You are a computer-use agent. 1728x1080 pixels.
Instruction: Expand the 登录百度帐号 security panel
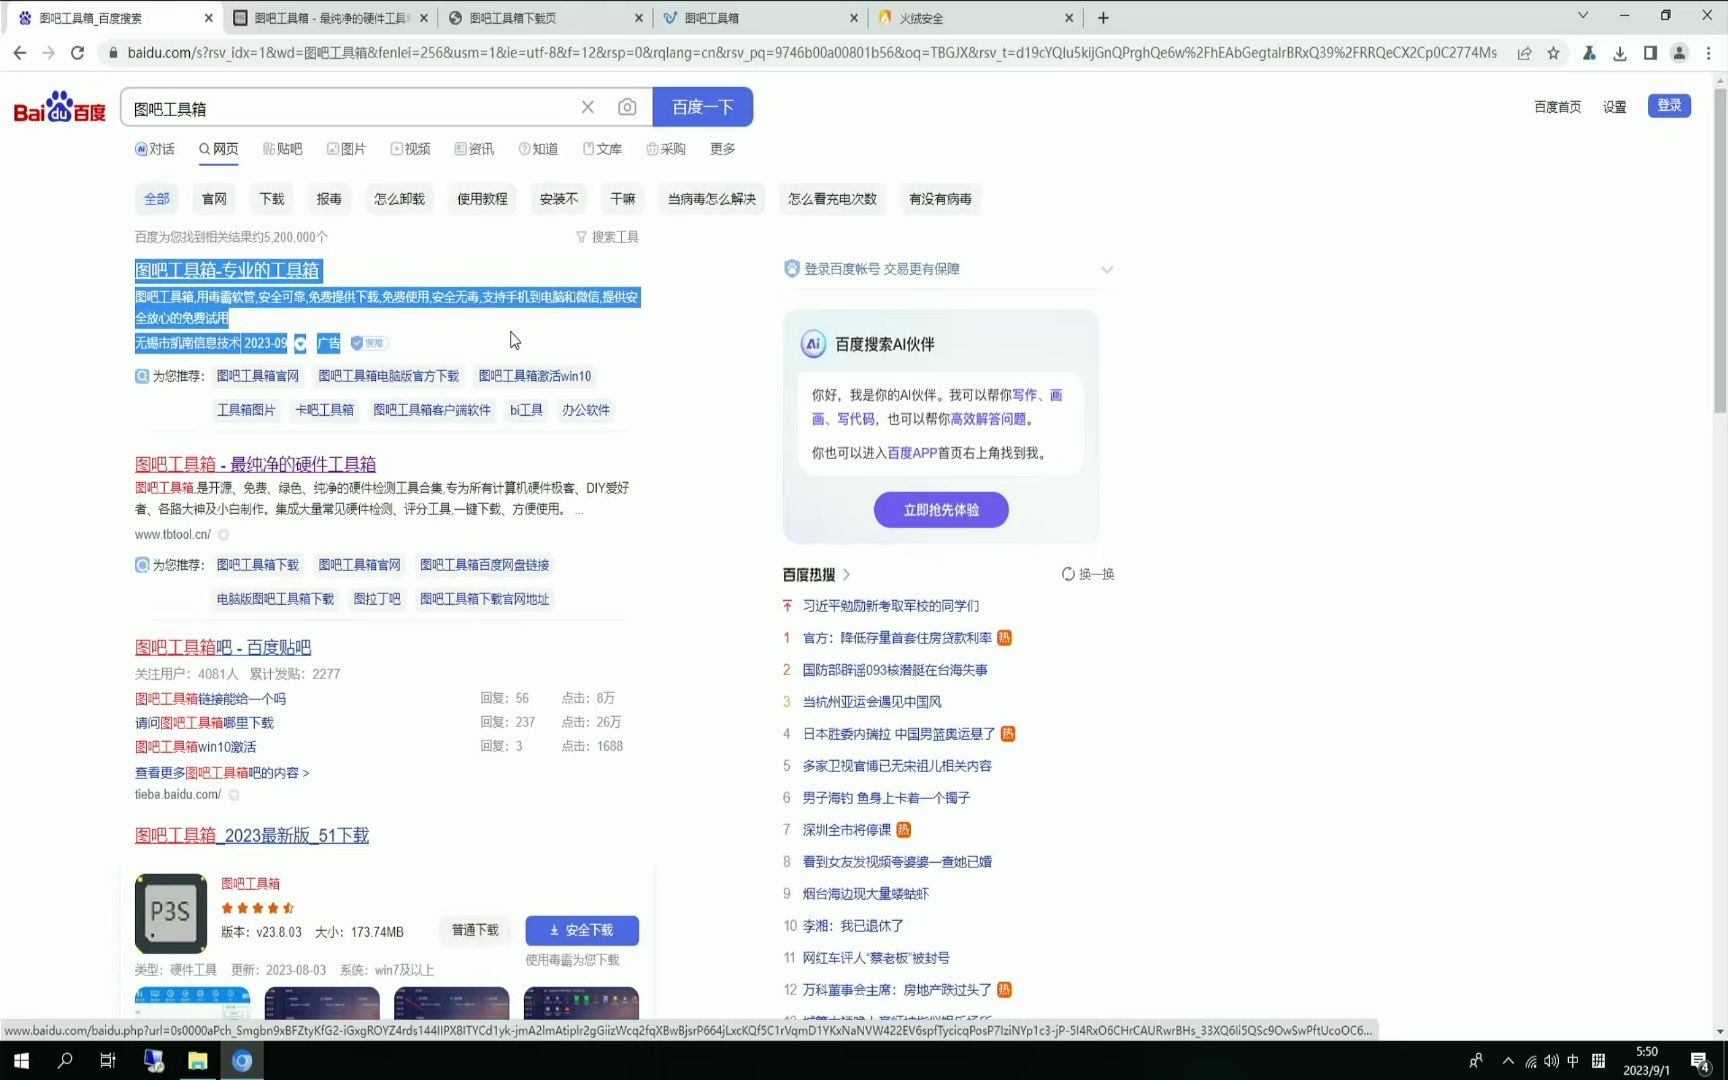pos(1107,269)
